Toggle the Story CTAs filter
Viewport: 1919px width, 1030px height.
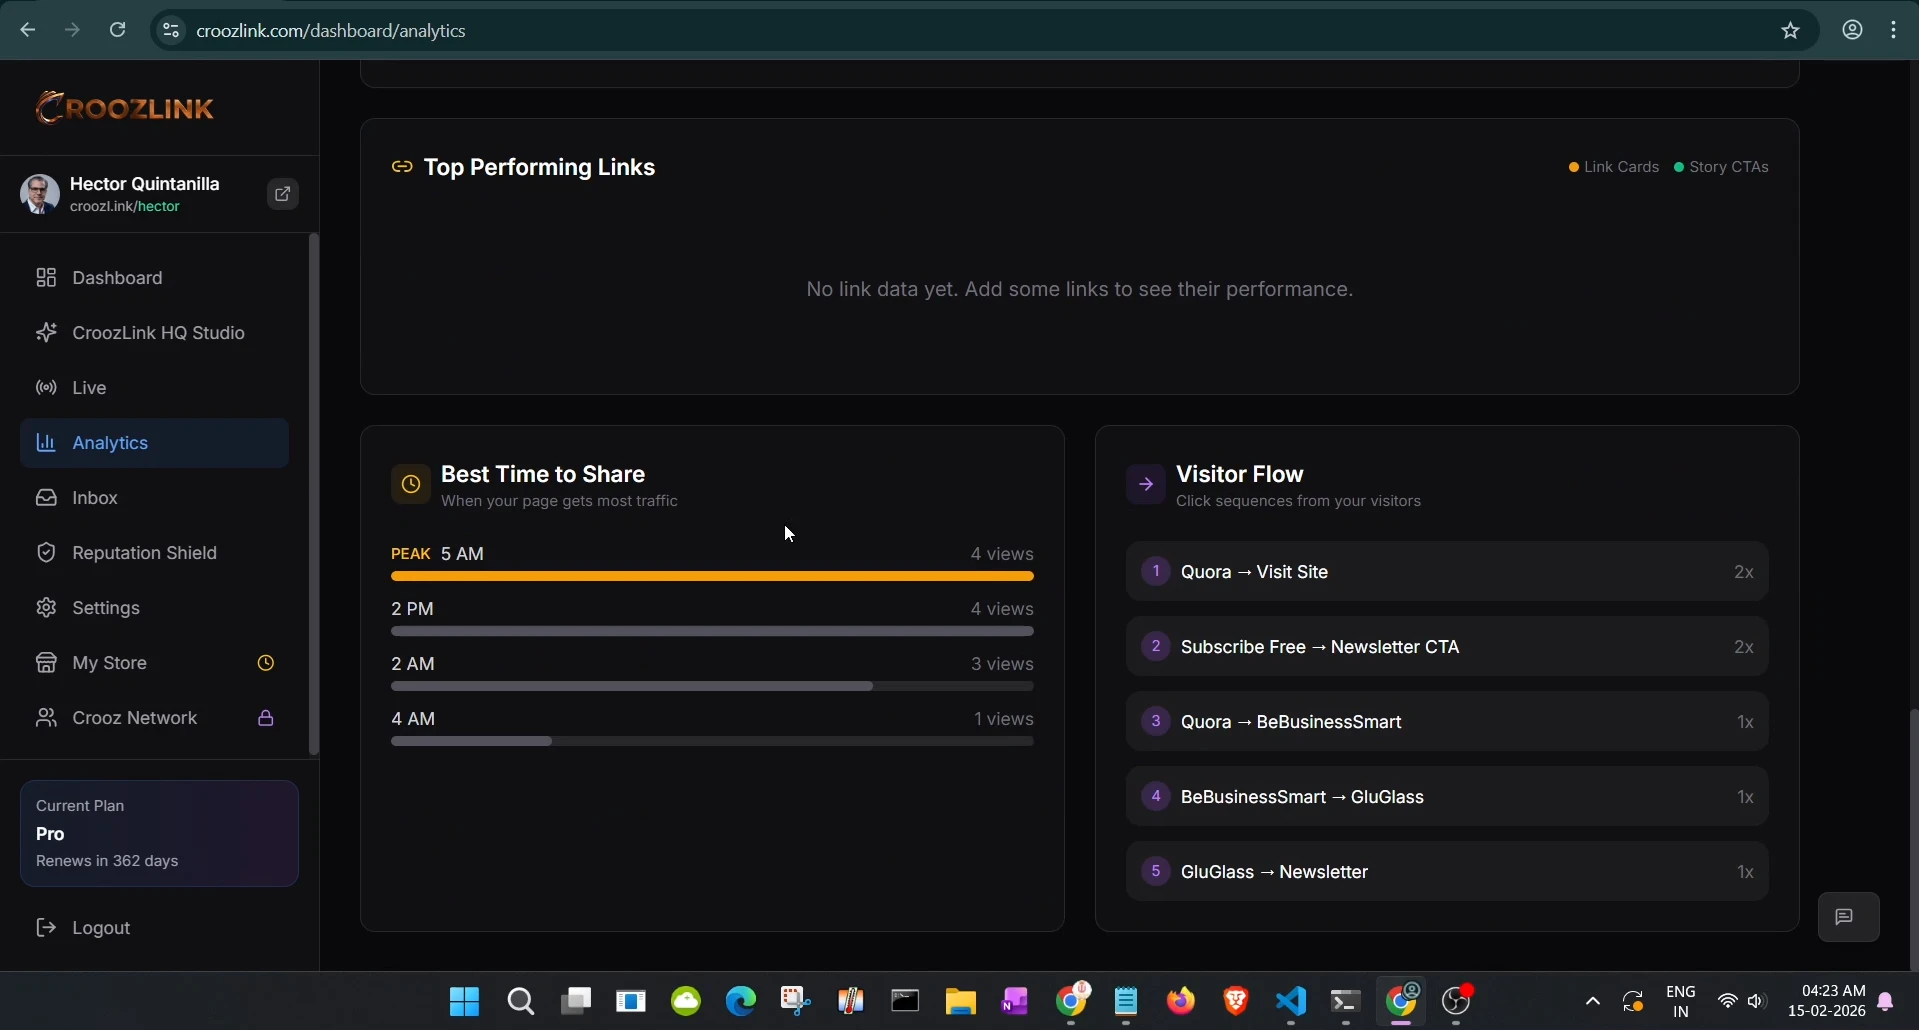point(1722,166)
